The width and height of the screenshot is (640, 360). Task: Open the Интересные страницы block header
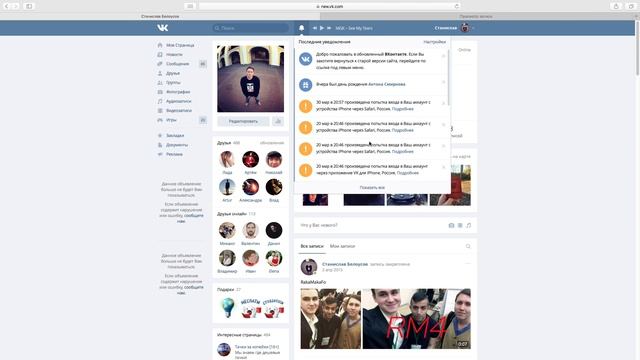(x=244, y=335)
